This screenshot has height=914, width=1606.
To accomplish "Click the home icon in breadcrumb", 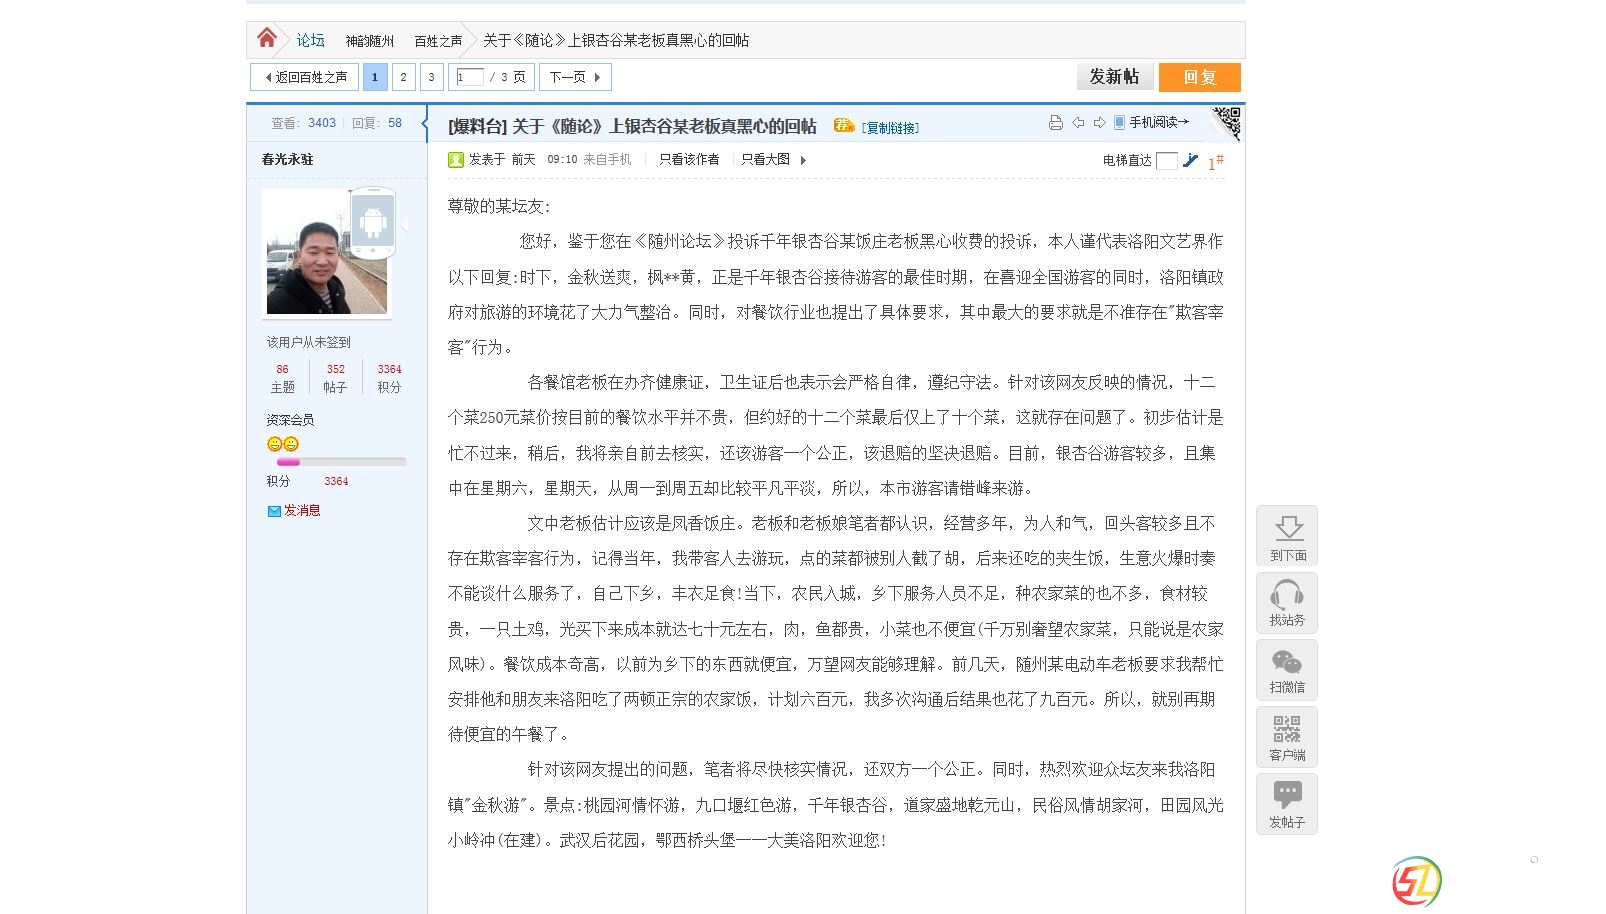I will [x=266, y=39].
